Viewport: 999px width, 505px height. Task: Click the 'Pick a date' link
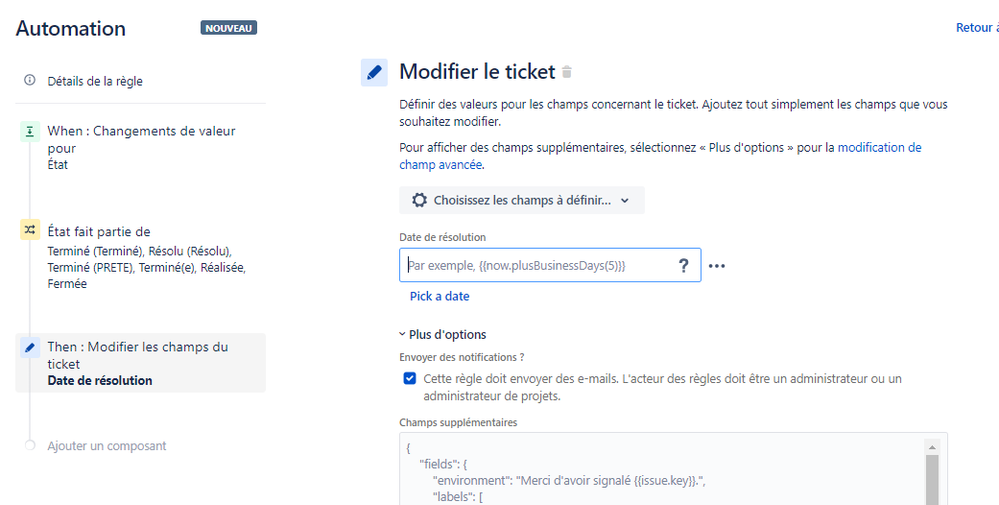click(x=440, y=296)
